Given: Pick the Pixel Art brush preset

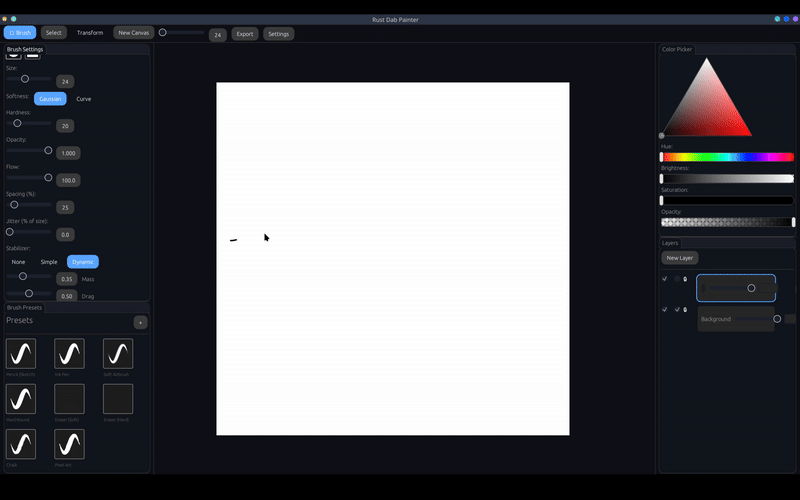Looking at the screenshot, I should pos(69,444).
